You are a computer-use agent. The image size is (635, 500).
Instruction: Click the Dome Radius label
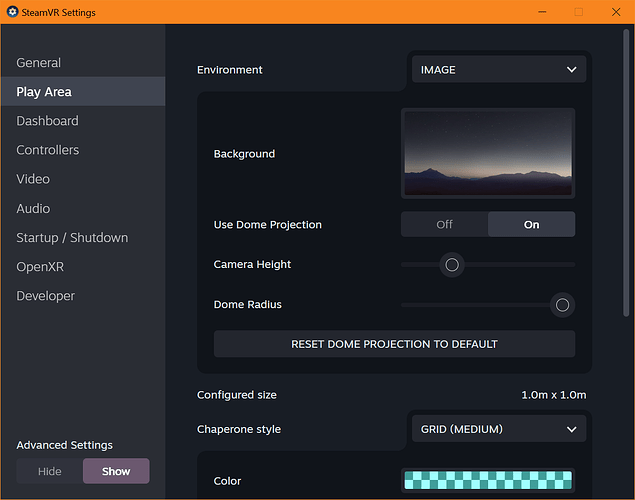pos(247,304)
